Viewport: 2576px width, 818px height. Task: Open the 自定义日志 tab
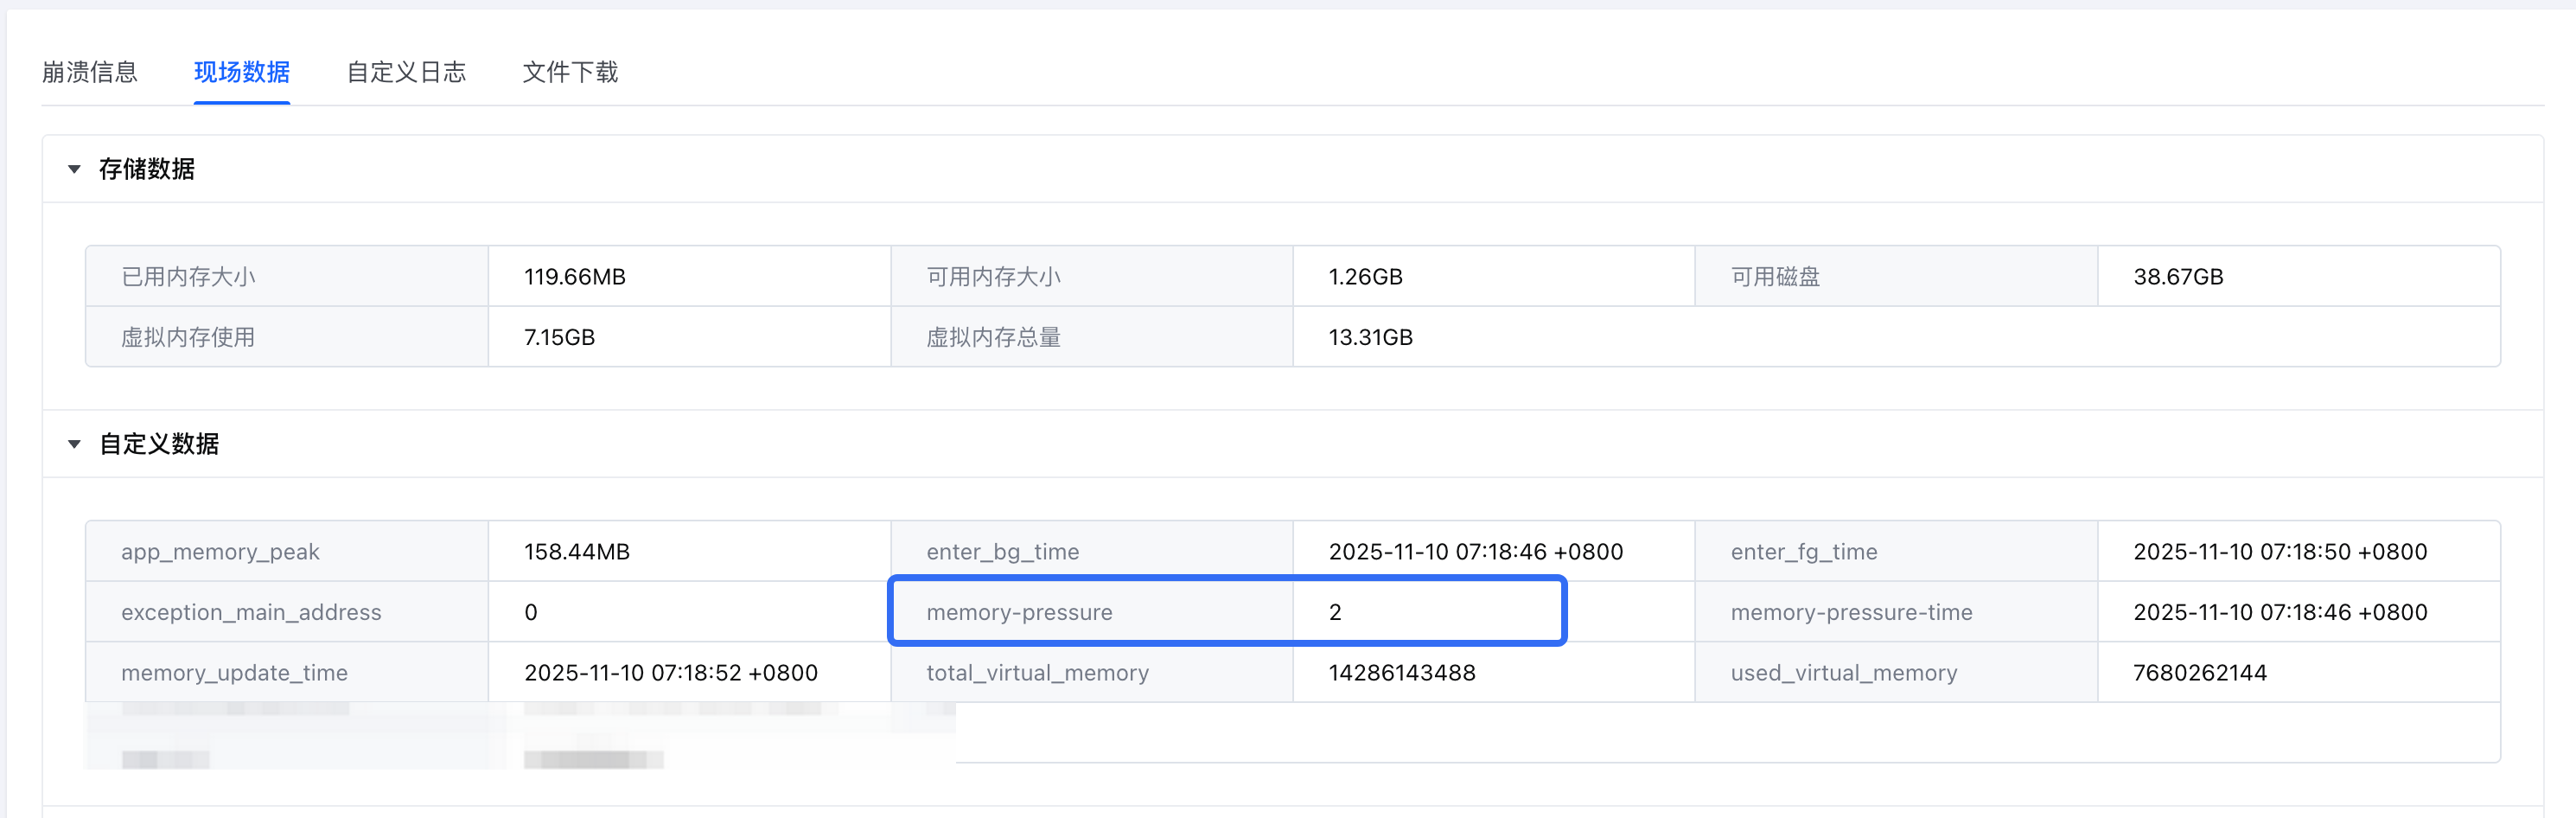point(406,72)
